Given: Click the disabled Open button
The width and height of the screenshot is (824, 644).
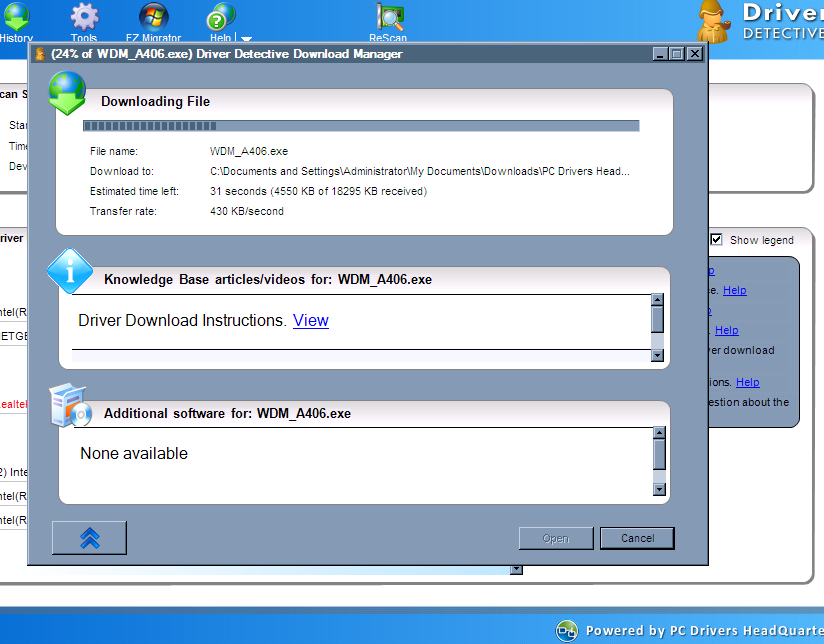Looking at the screenshot, I should (556, 538).
